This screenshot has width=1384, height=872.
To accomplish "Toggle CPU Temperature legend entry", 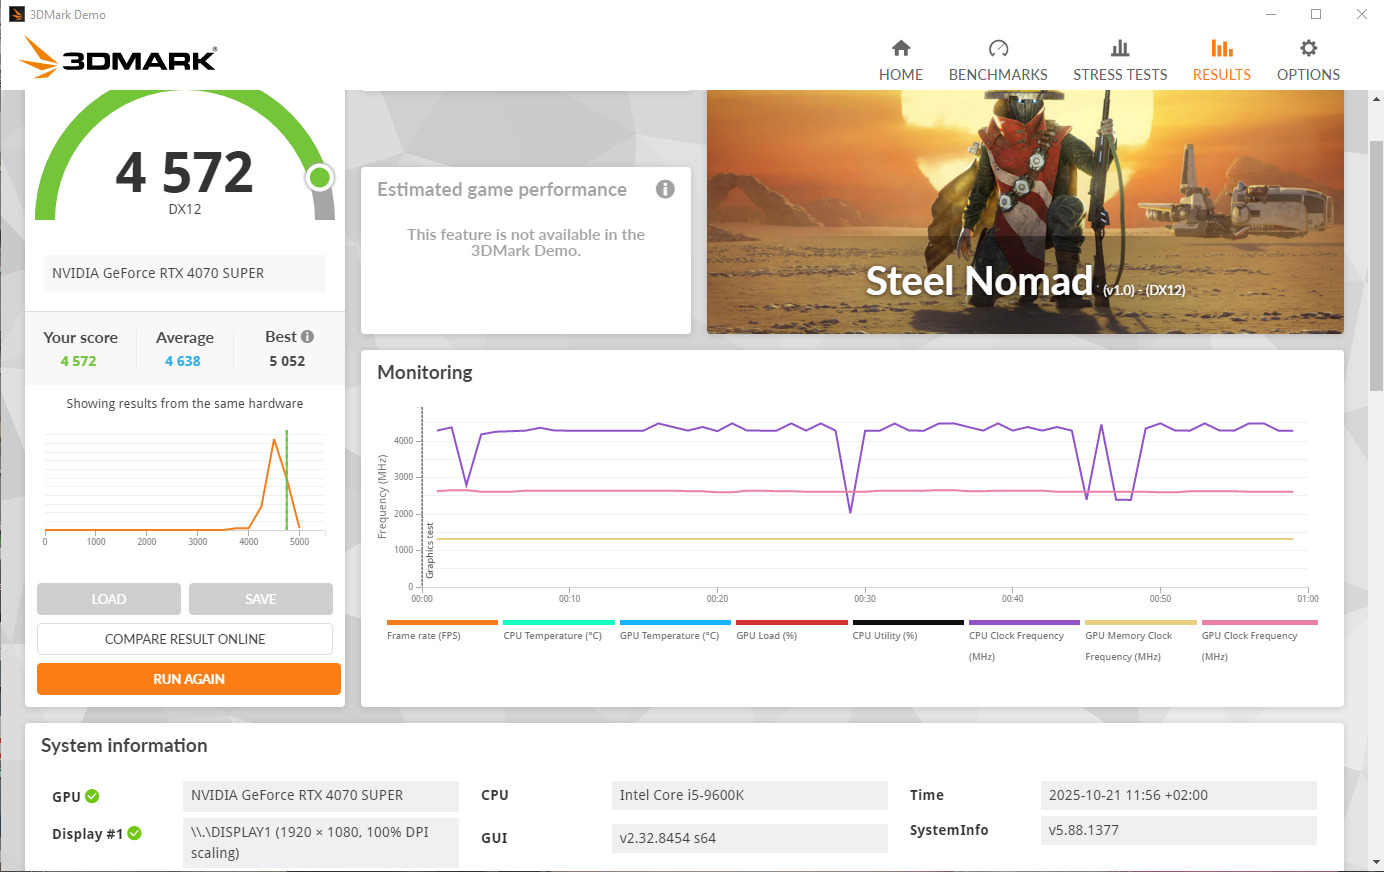I will (558, 630).
